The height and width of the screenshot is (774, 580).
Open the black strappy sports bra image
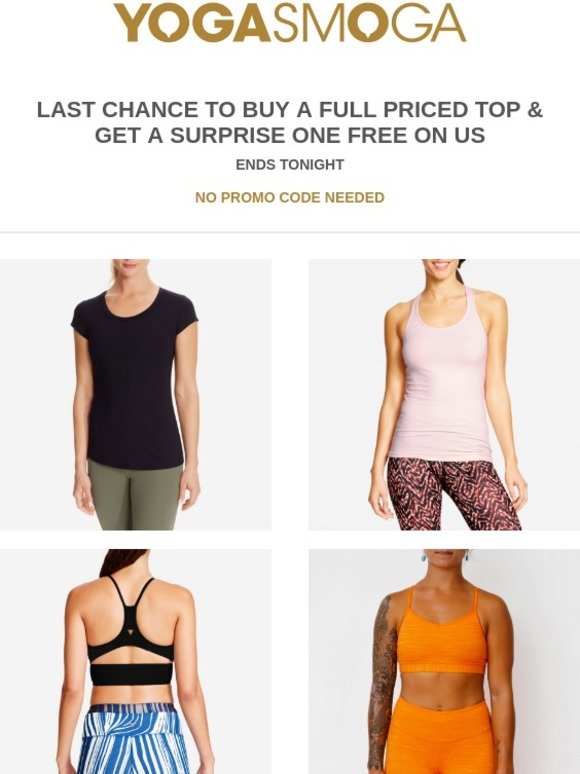point(135,661)
